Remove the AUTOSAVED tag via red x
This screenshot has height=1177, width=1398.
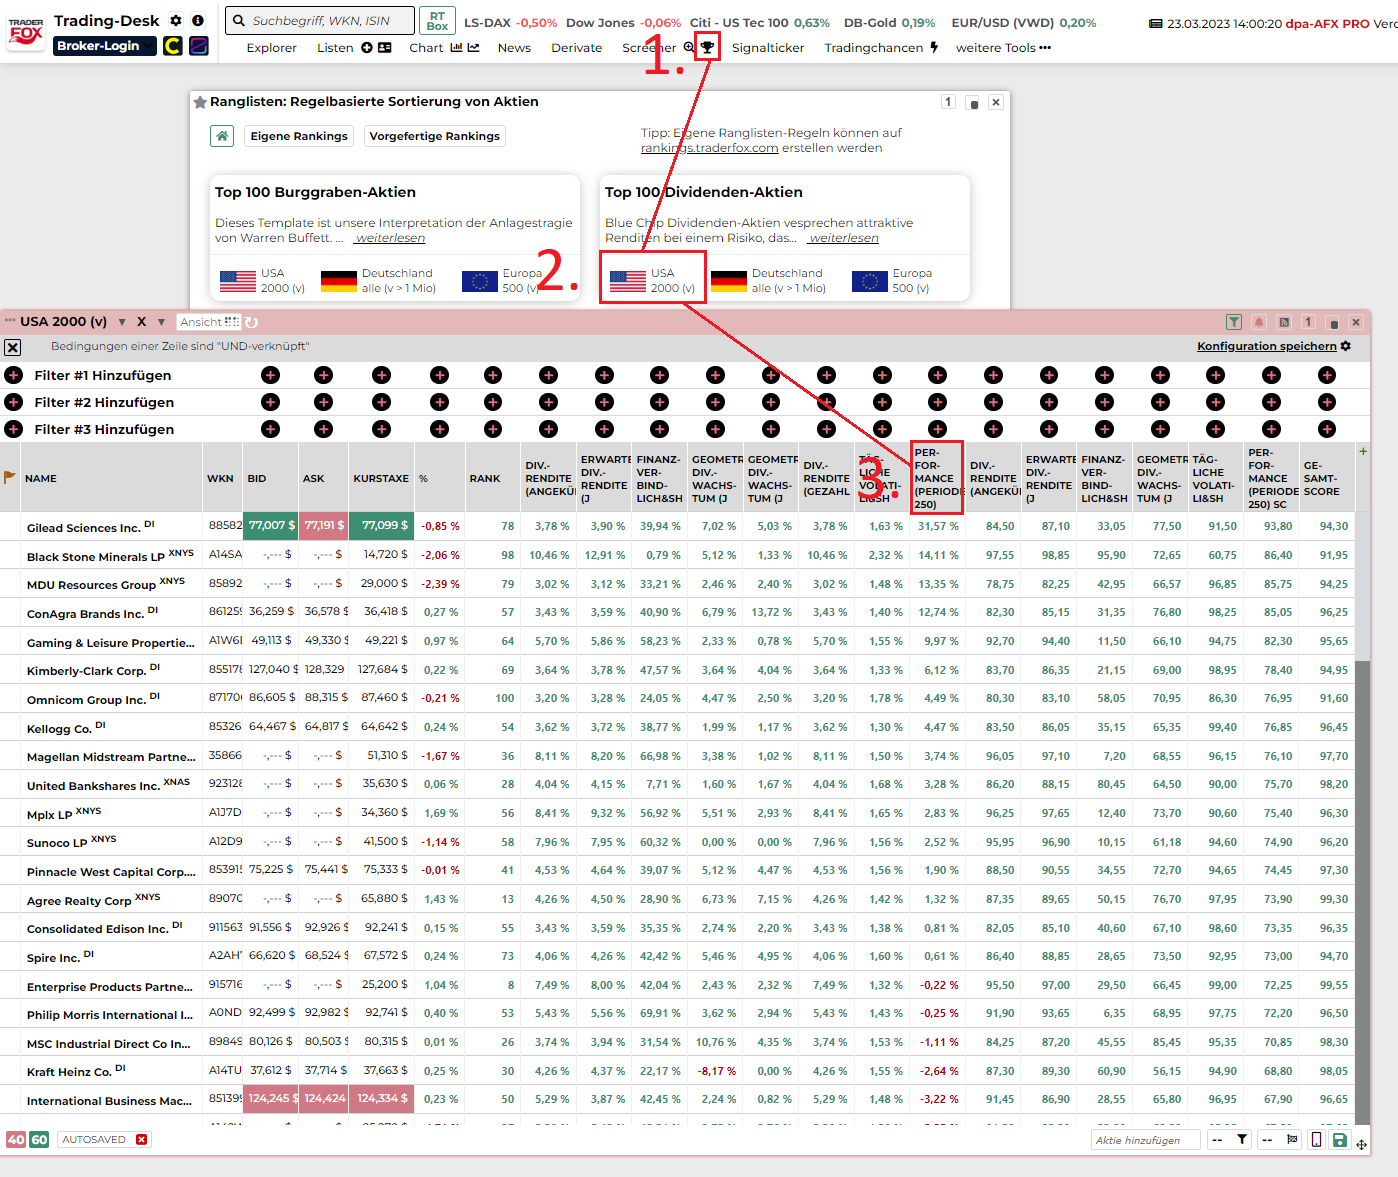coord(142,1140)
